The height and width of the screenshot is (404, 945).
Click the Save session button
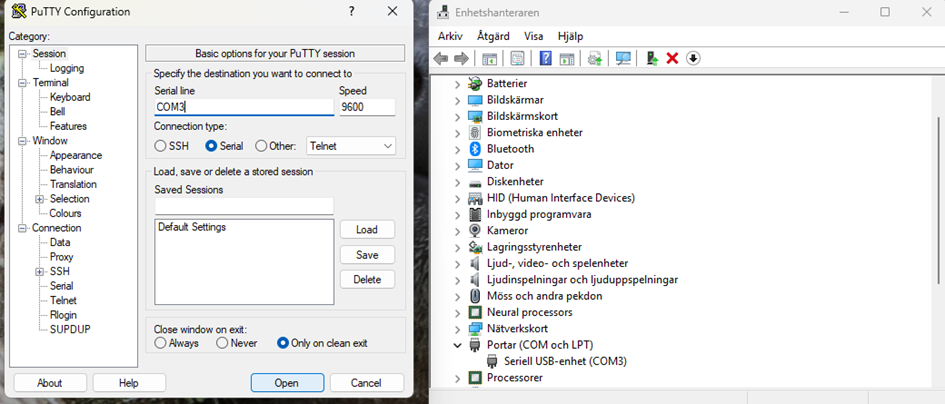click(x=367, y=255)
